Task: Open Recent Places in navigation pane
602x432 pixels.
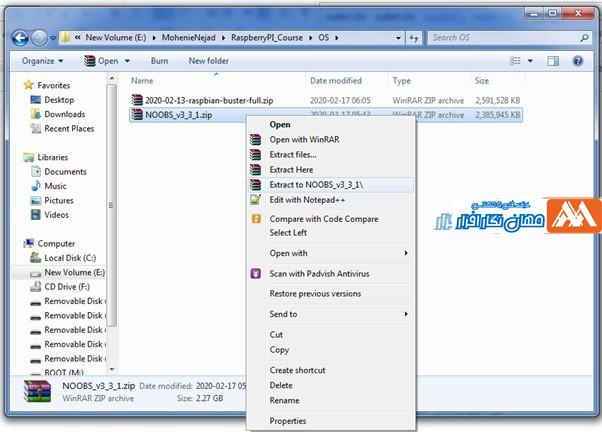Action: click(x=69, y=129)
